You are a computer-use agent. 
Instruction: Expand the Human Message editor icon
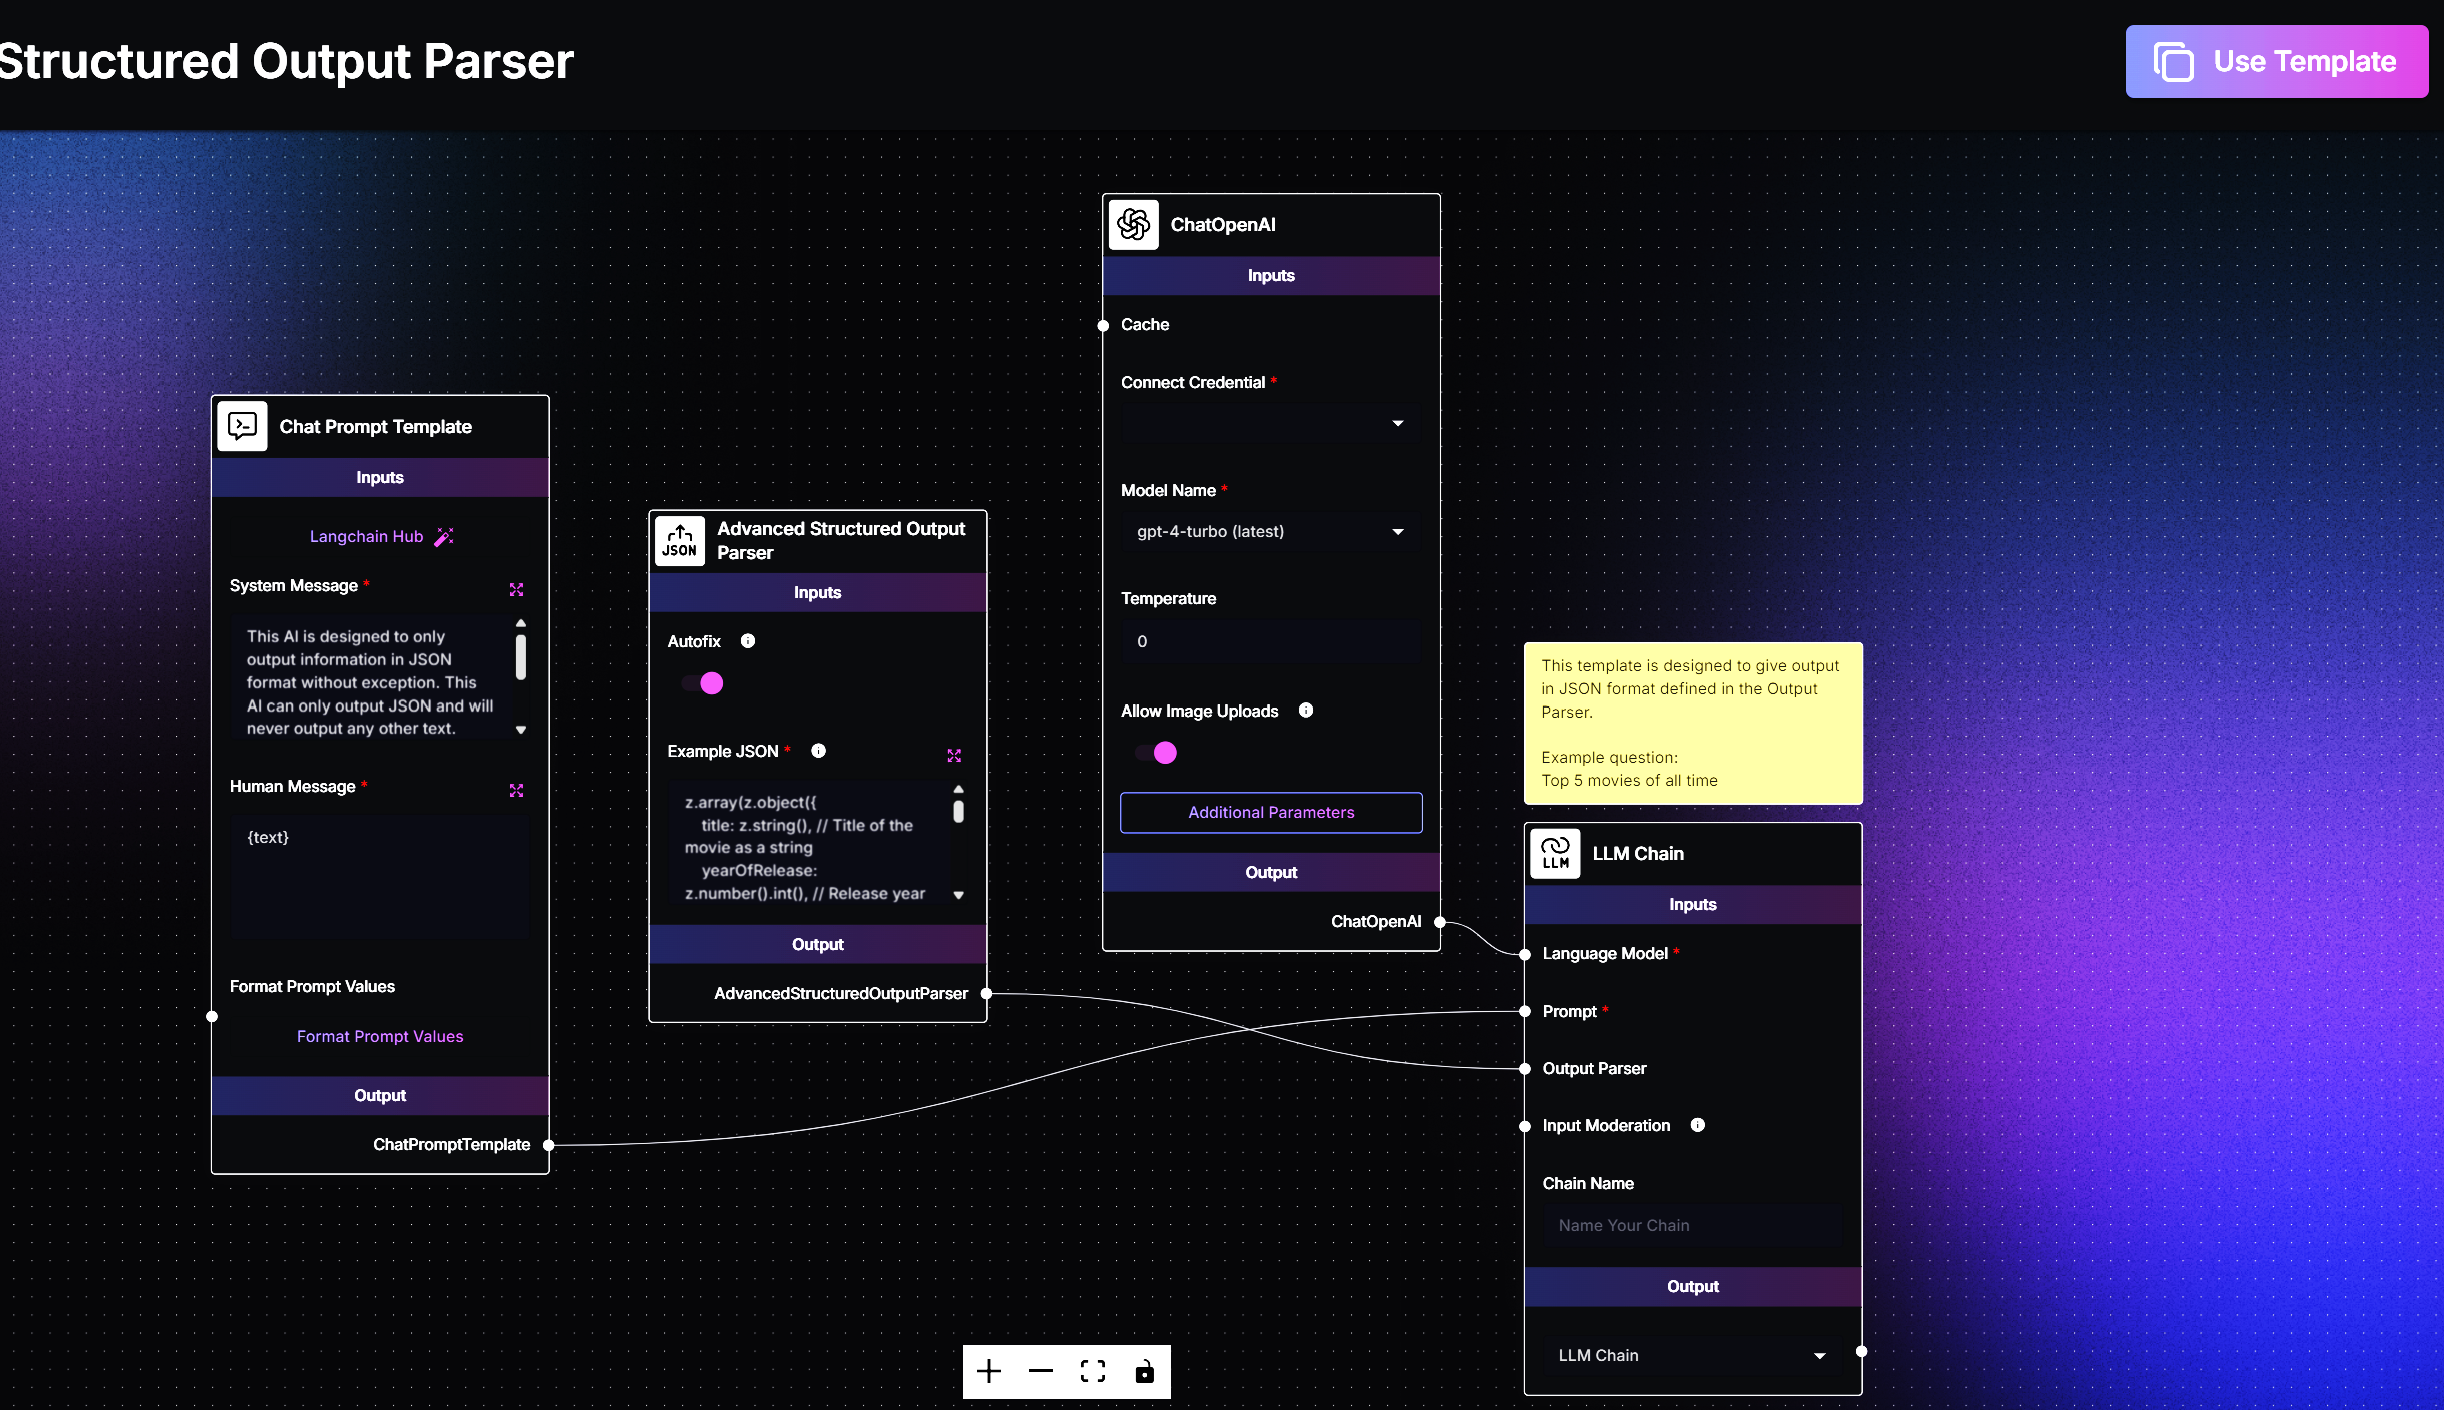516,791
